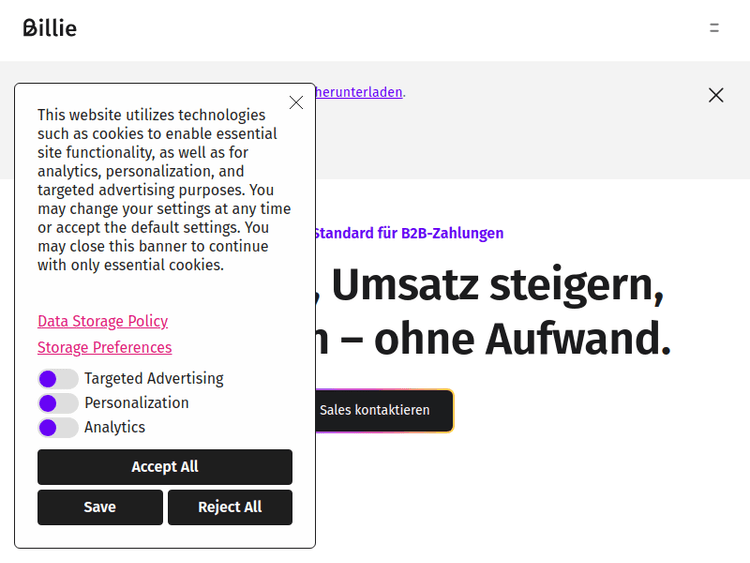This screenshot has height=563, width=750.
Task: Click the Billie logo
Action: pos(50,28)
